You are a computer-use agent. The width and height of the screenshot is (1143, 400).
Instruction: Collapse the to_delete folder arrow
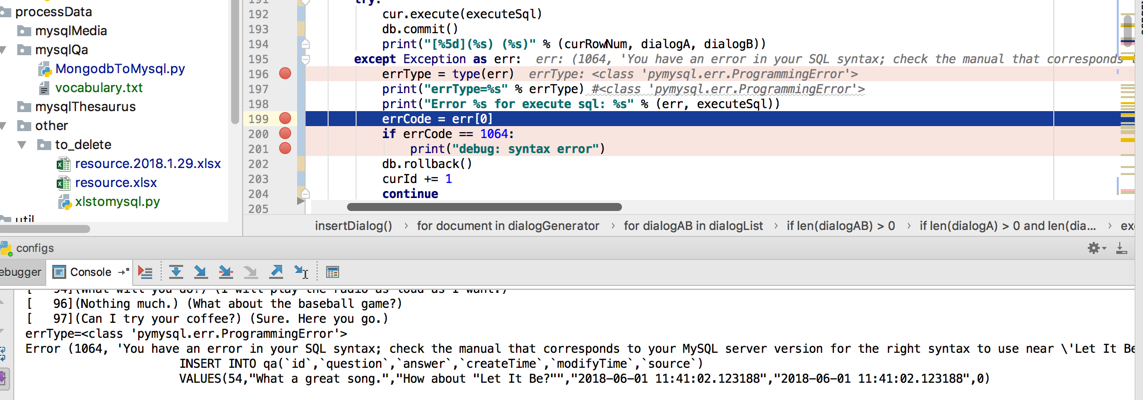[x=21, y=144]
